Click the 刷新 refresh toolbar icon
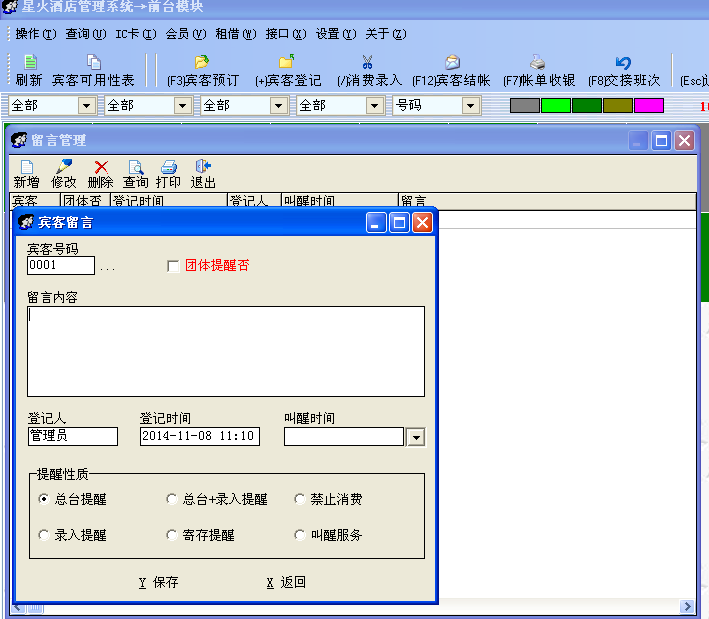709x619 pixels. [x=29, y=63]
